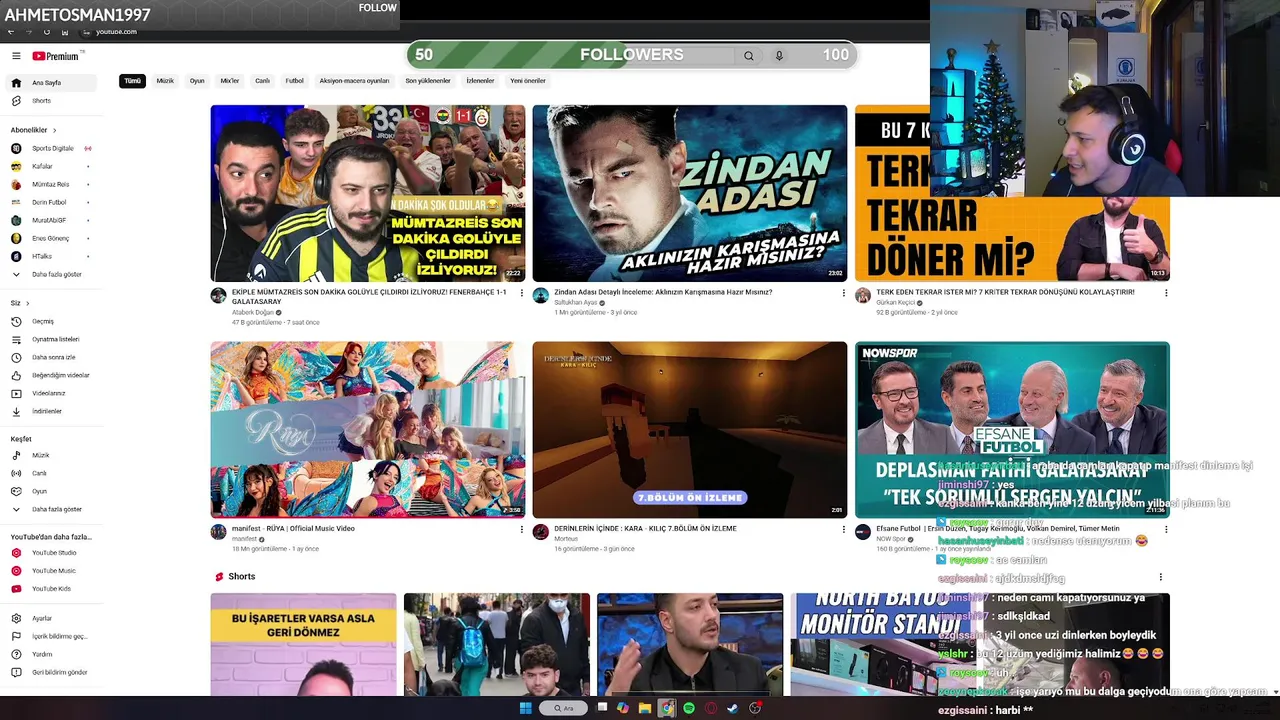
Task: Expand Daha fazla göster under Abonelikler
Action: pos(50,274)
